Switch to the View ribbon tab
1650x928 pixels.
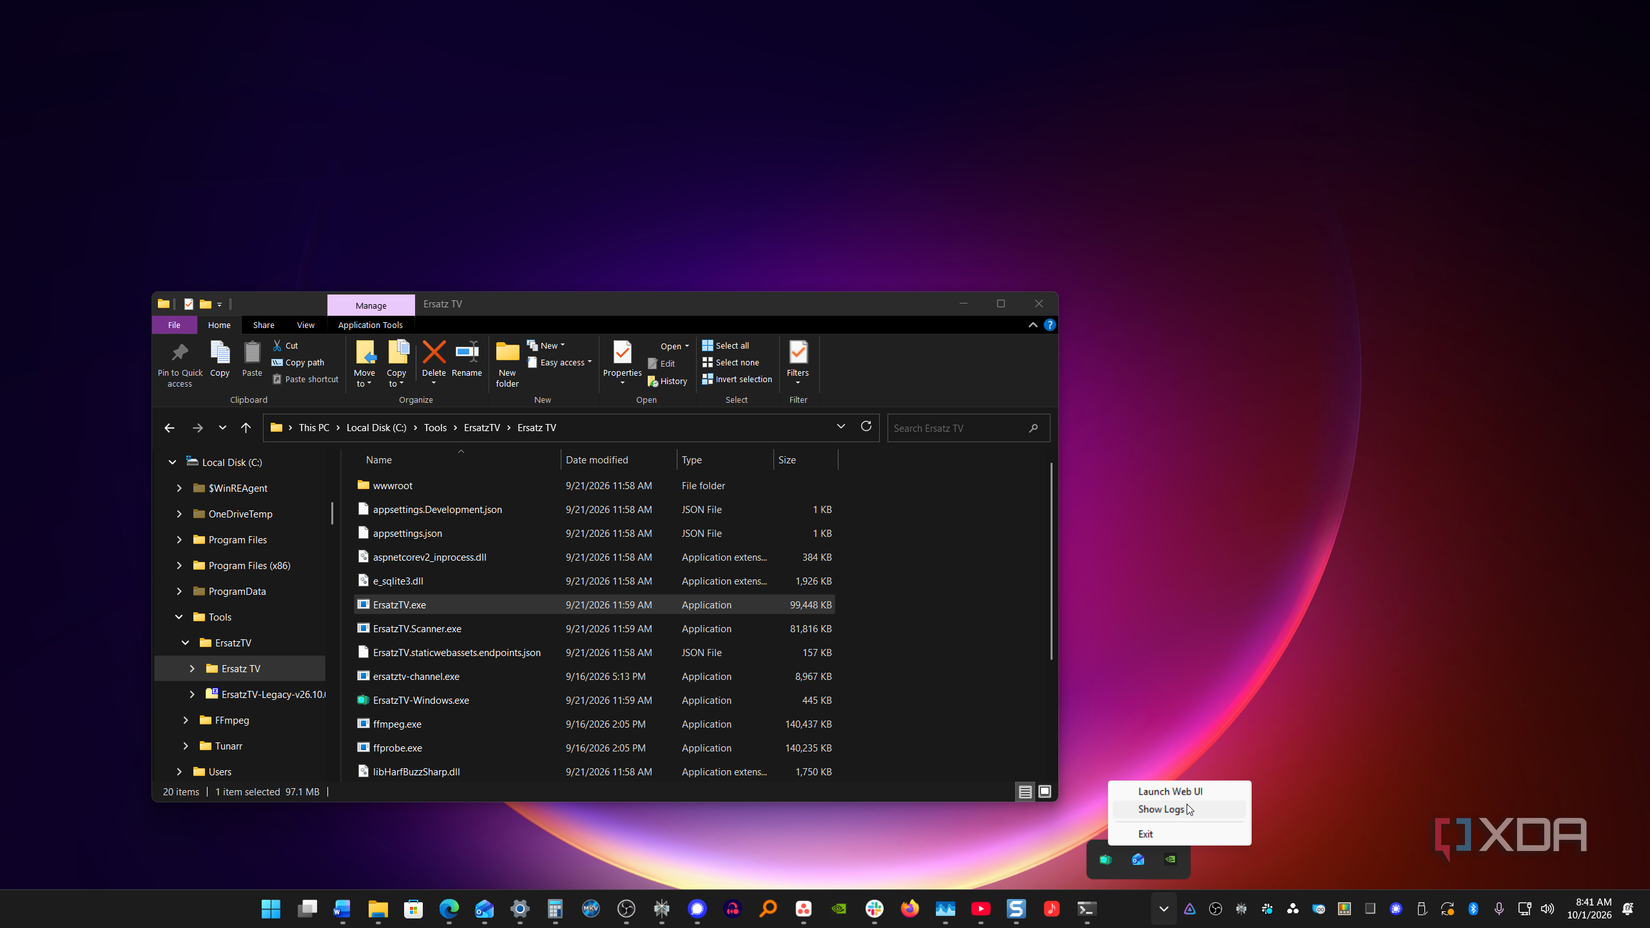coord(306,325)
